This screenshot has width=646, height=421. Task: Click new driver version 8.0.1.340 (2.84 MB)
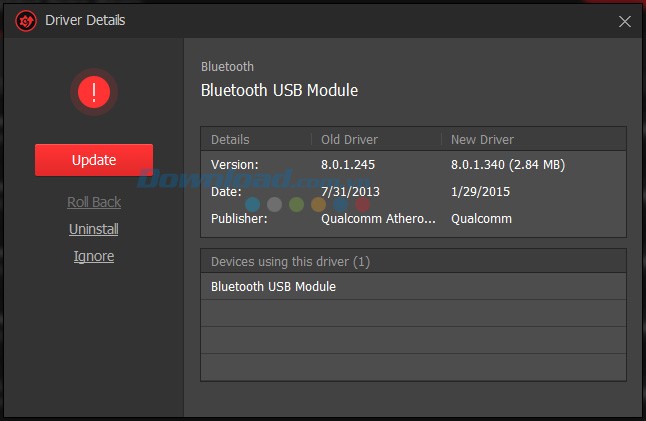pyautogui.click(x=507, y=164)
